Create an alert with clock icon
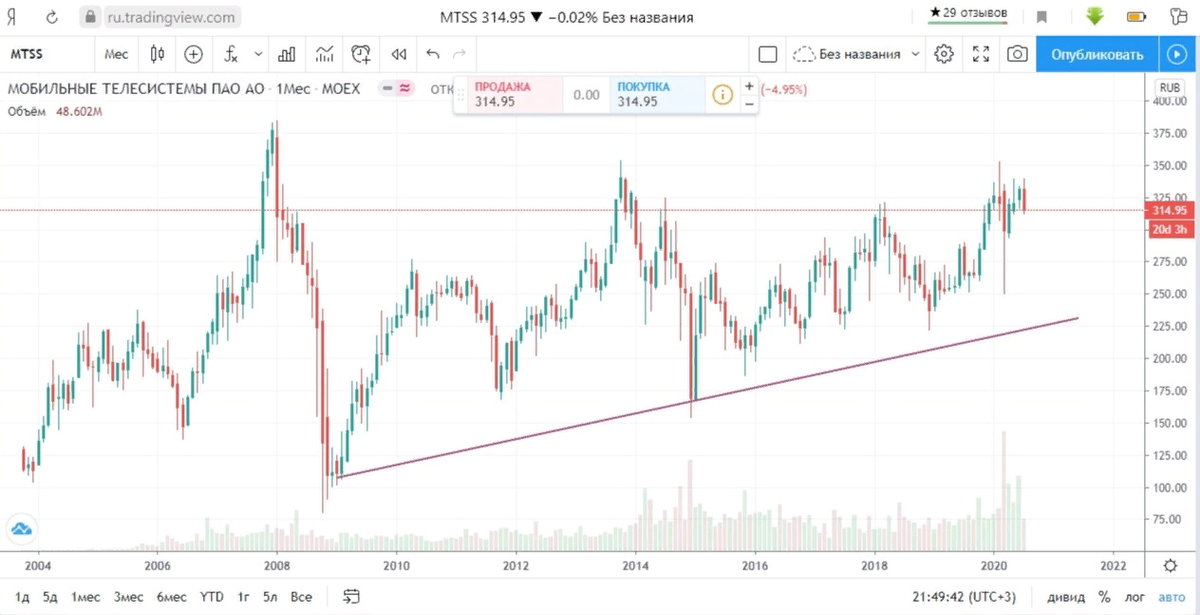 click(361, 54)
